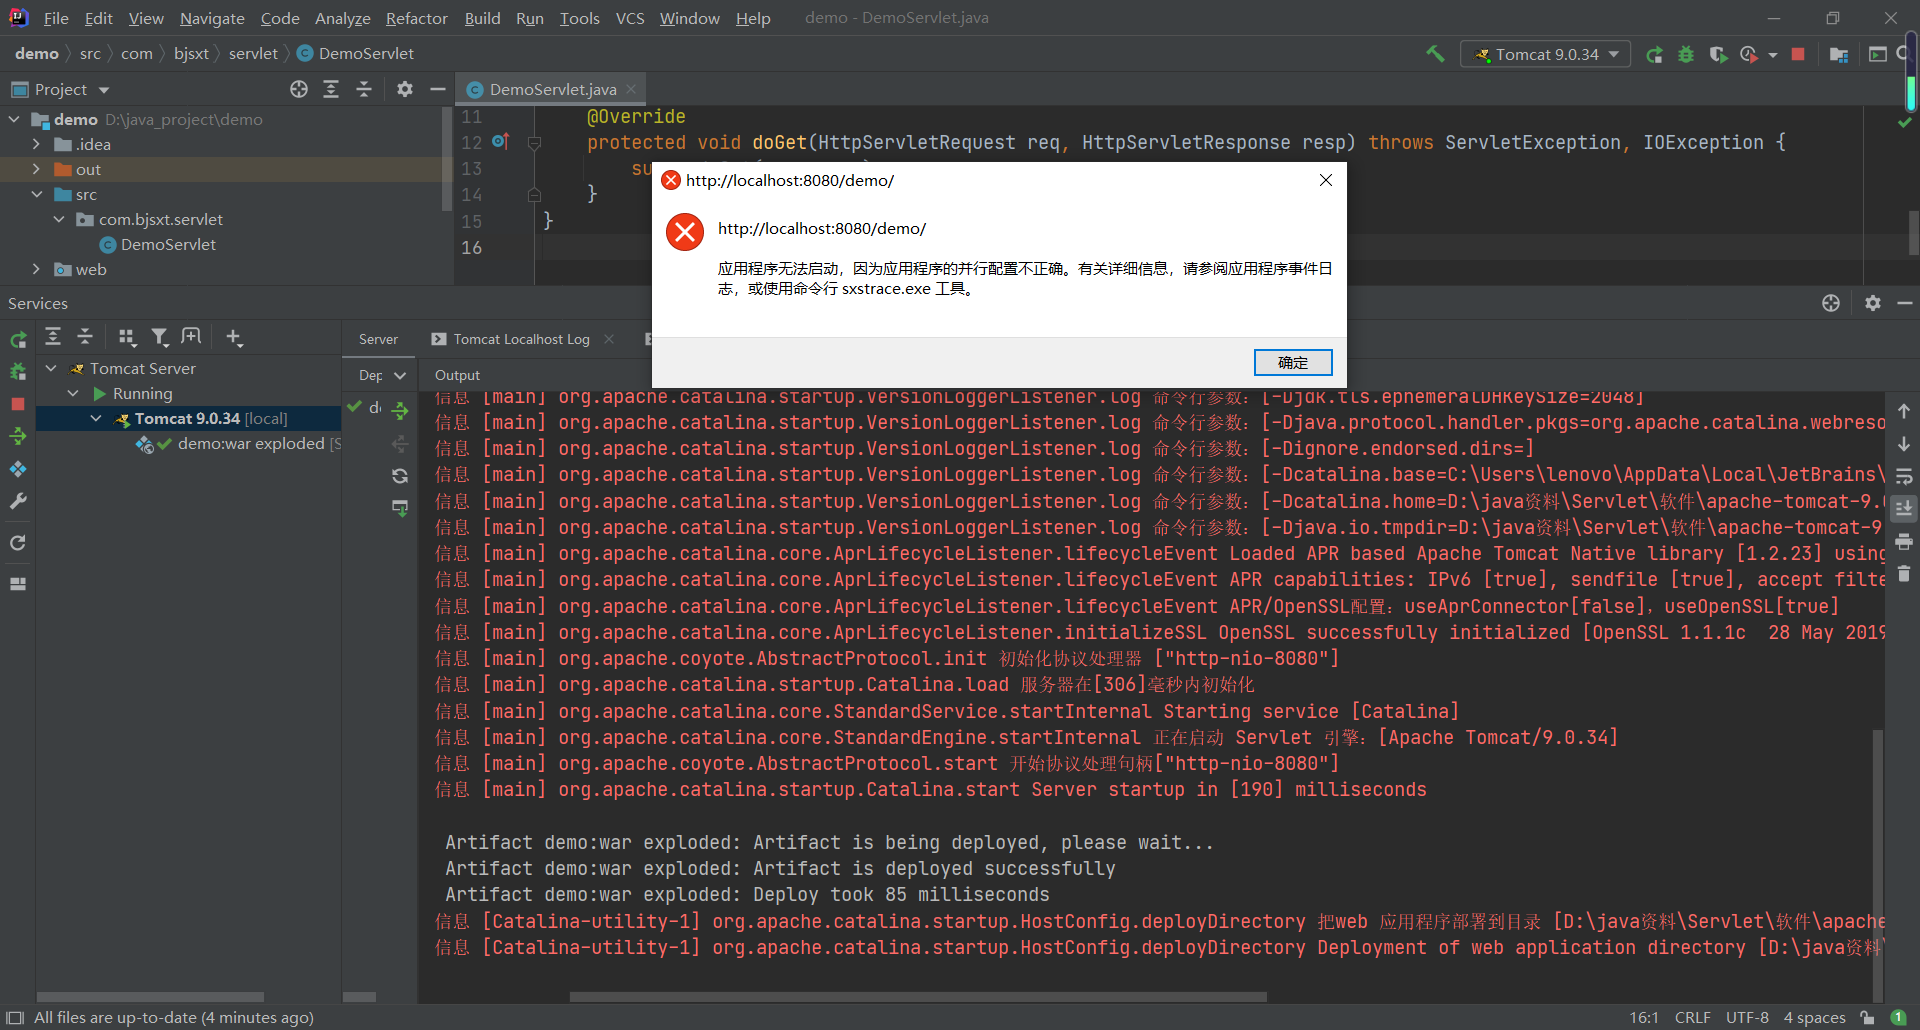This screenshot has height=1030, width=1920.
Task: Open the filter options in Services toolbar
Action: click(x=159, y=337)
